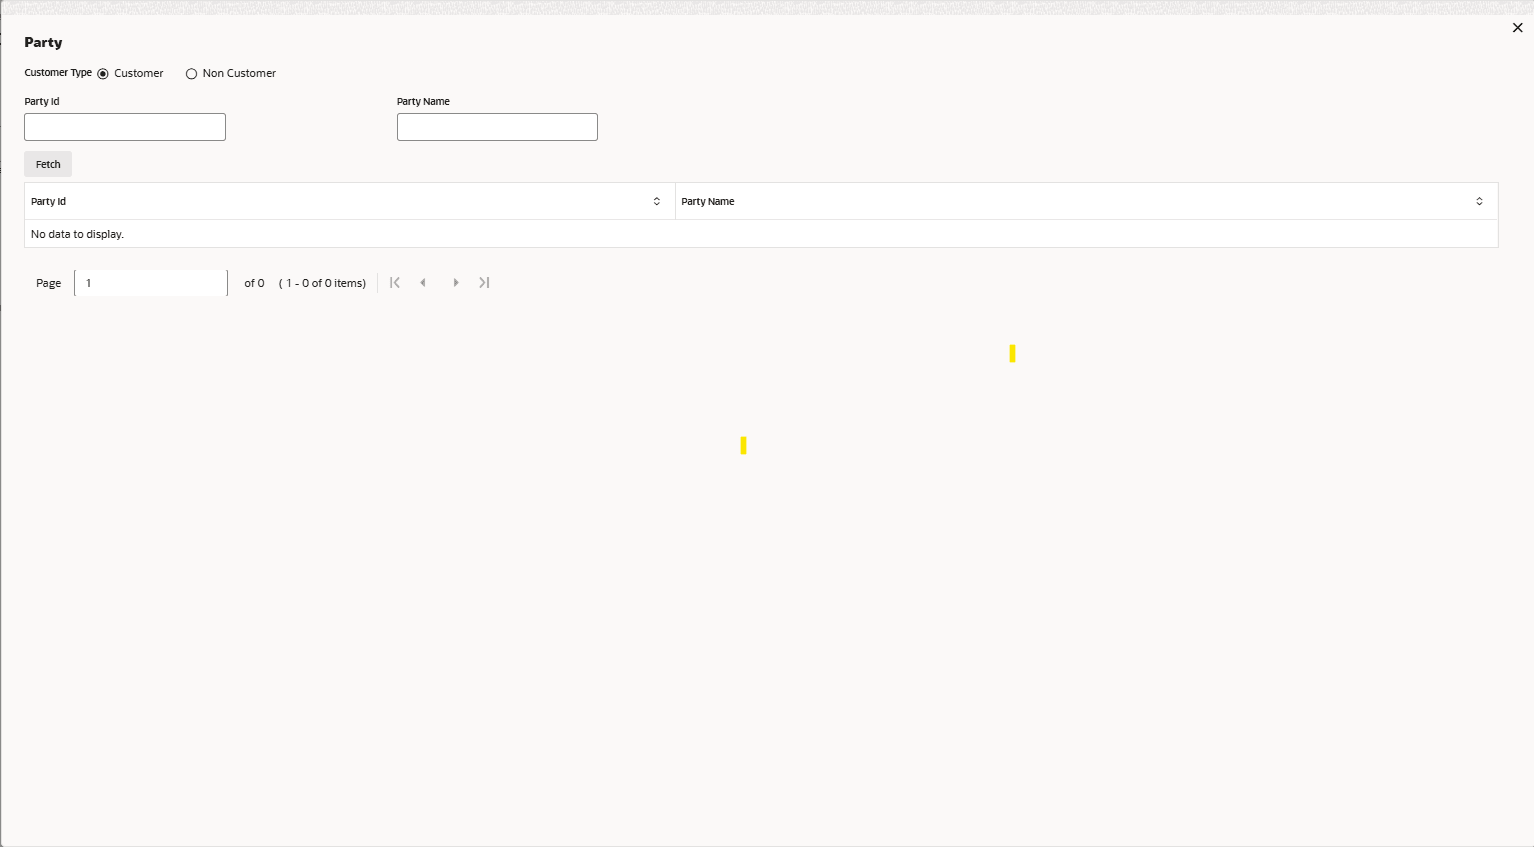1534x847 pixels.
Task: Click the '( 1 - 0 of 0 items)' text
Action: [322, 283]
